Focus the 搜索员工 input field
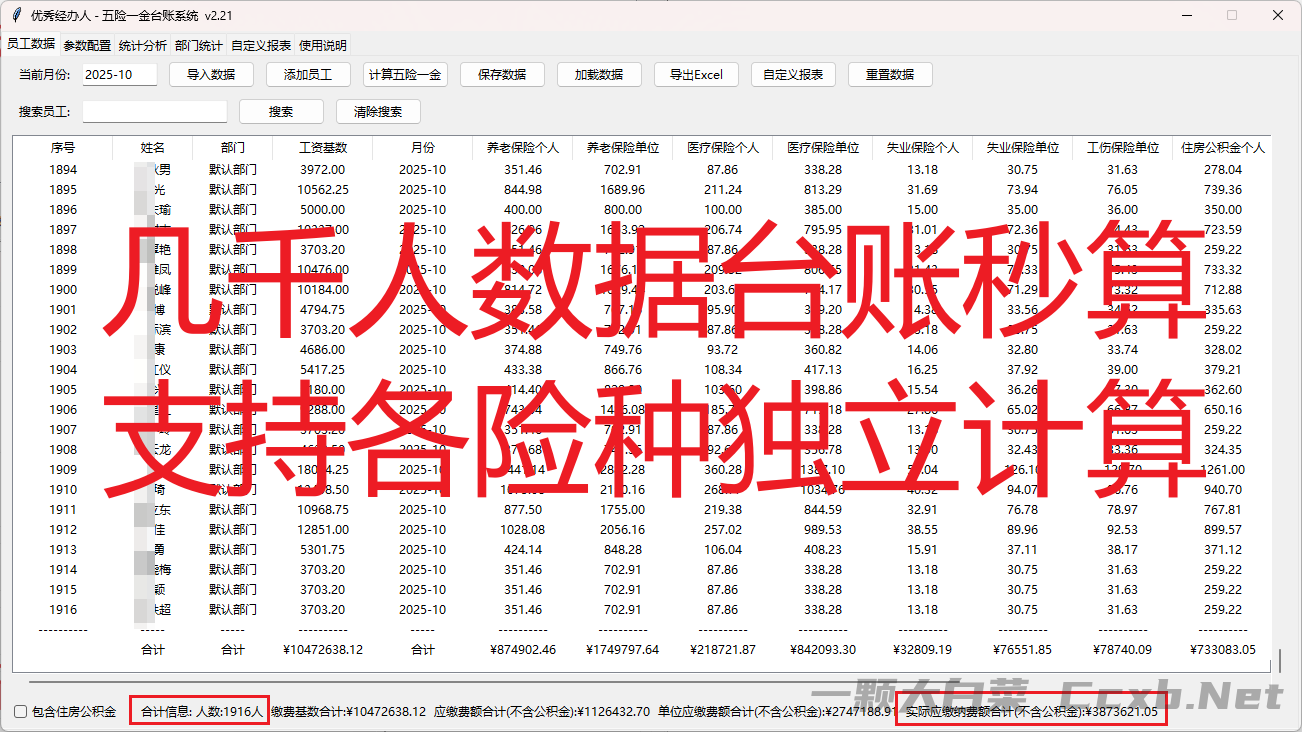Image resolution: width=1302 pixels, height=732 pixels. [x=155, y=112]
